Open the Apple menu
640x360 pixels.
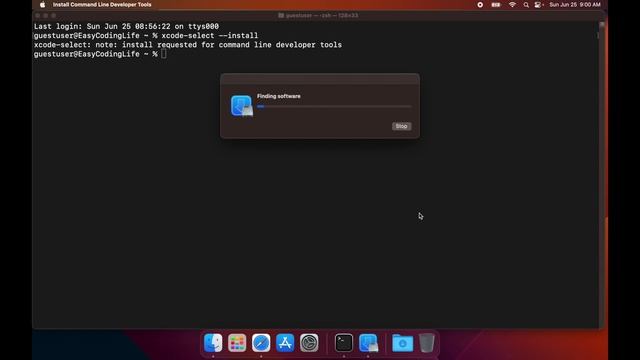[42, 5]
